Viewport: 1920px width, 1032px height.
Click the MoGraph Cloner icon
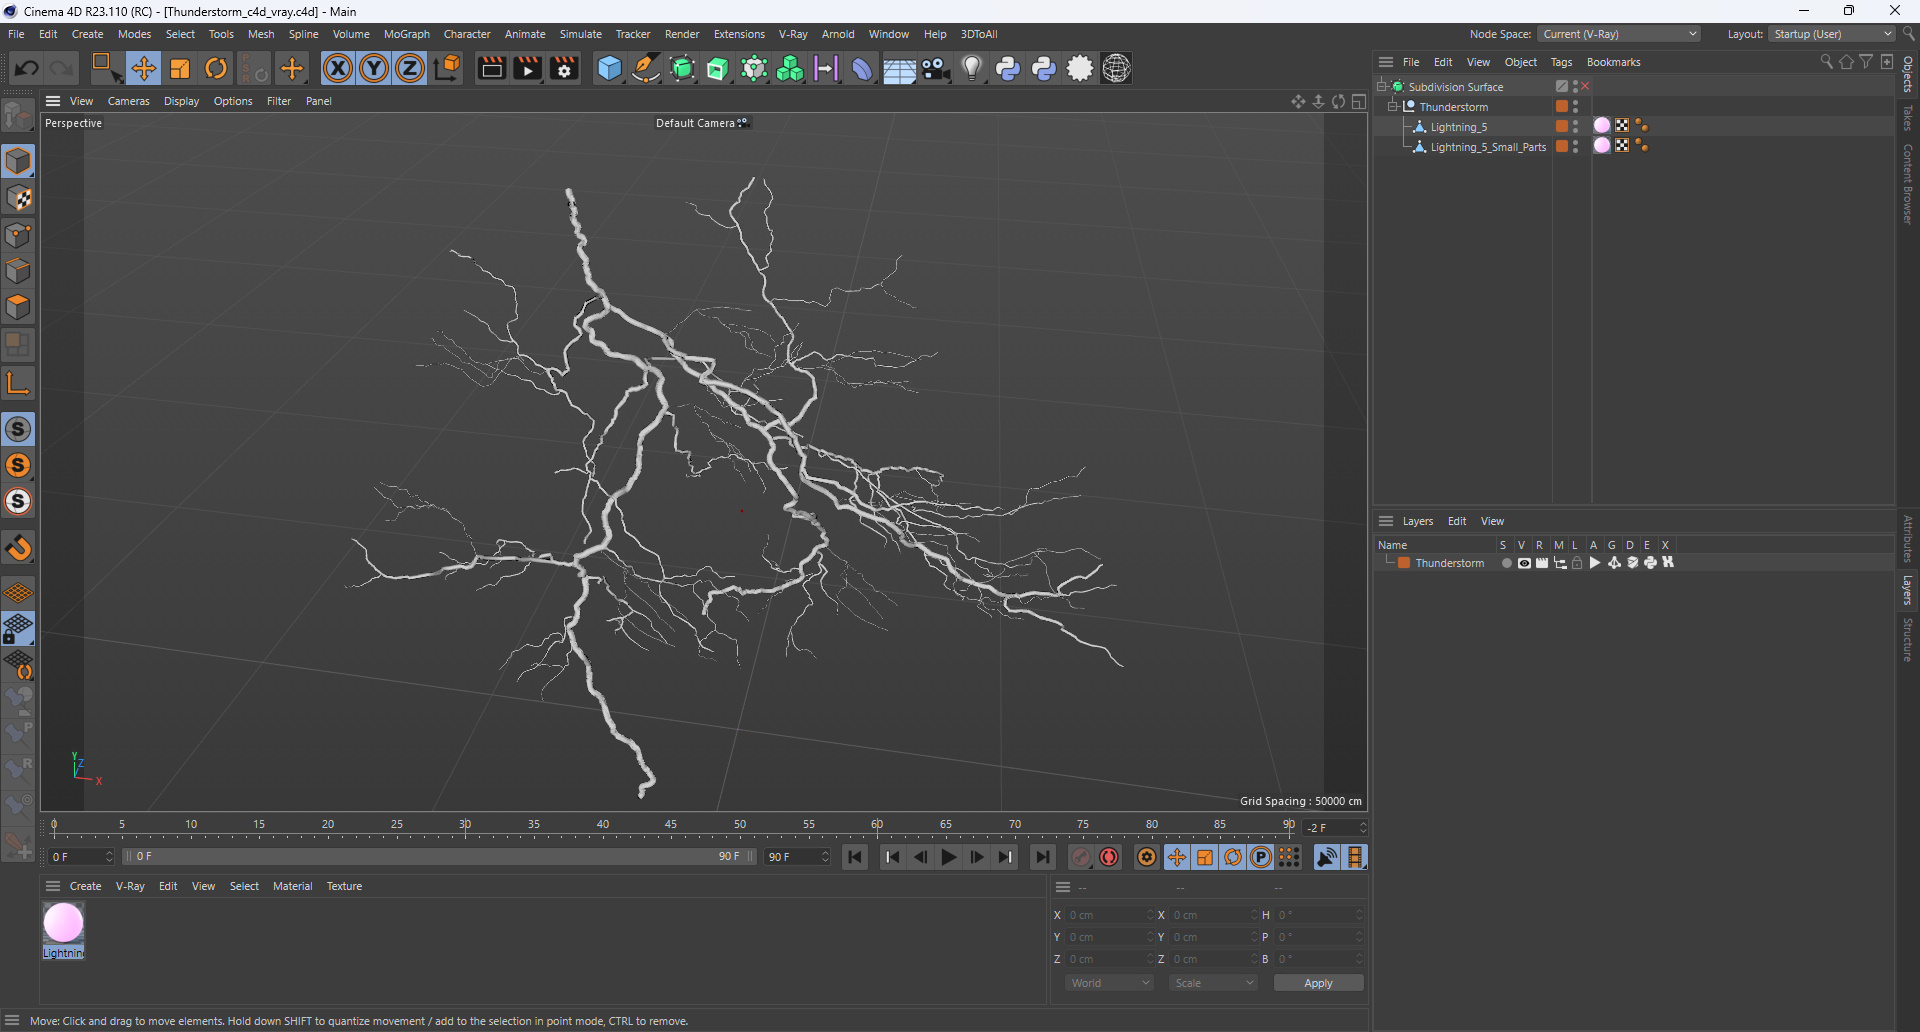(x=790, y=68)
